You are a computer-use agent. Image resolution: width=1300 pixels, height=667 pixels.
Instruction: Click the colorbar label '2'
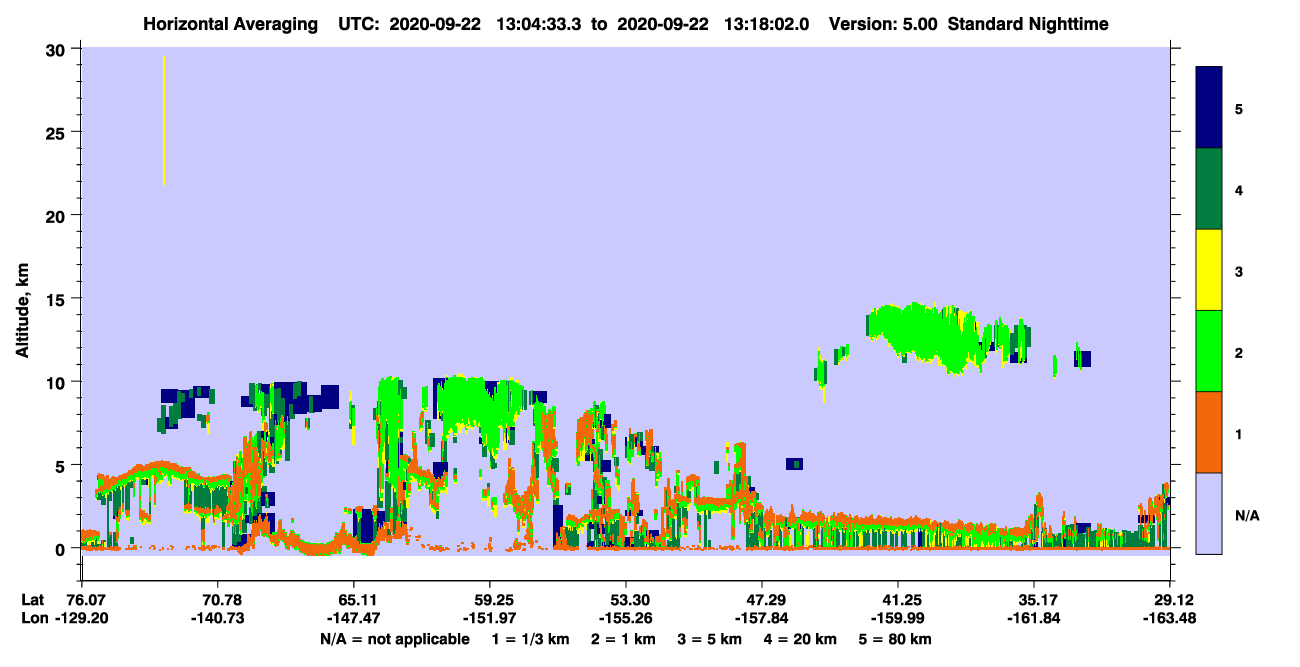[1238, 353]
